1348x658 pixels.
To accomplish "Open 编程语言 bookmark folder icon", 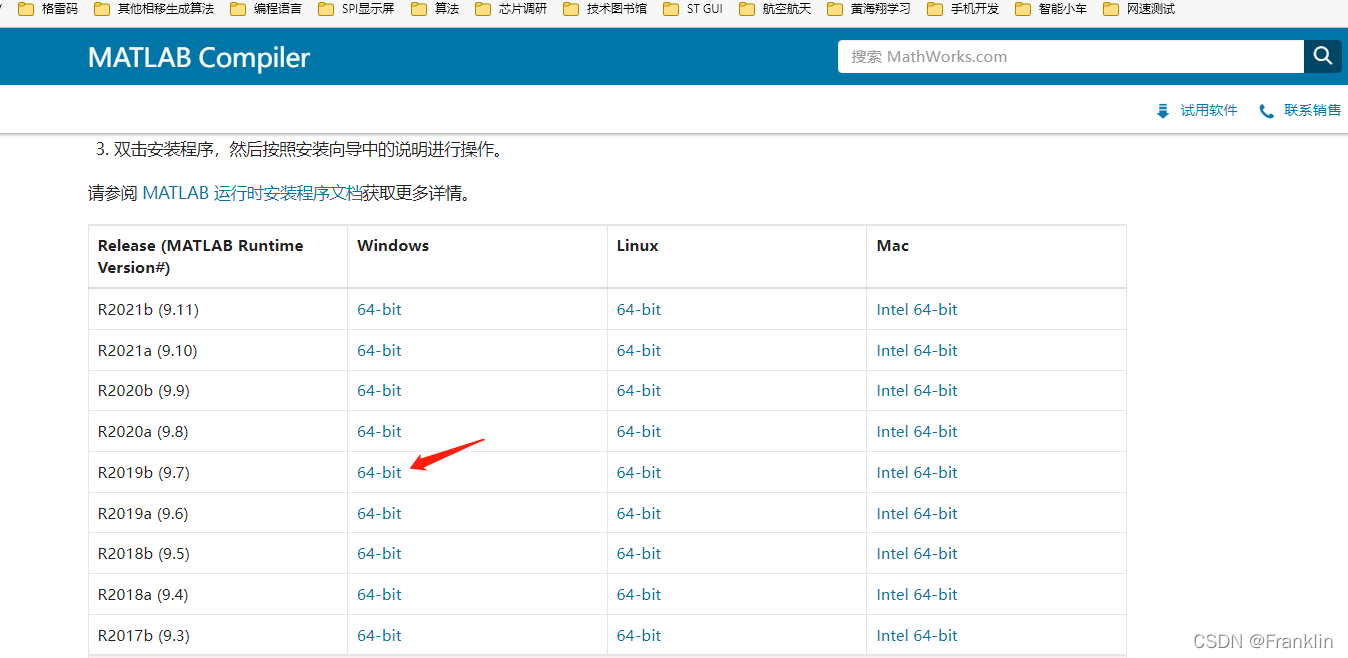I will pyautogui.click(x=237, y=9).
